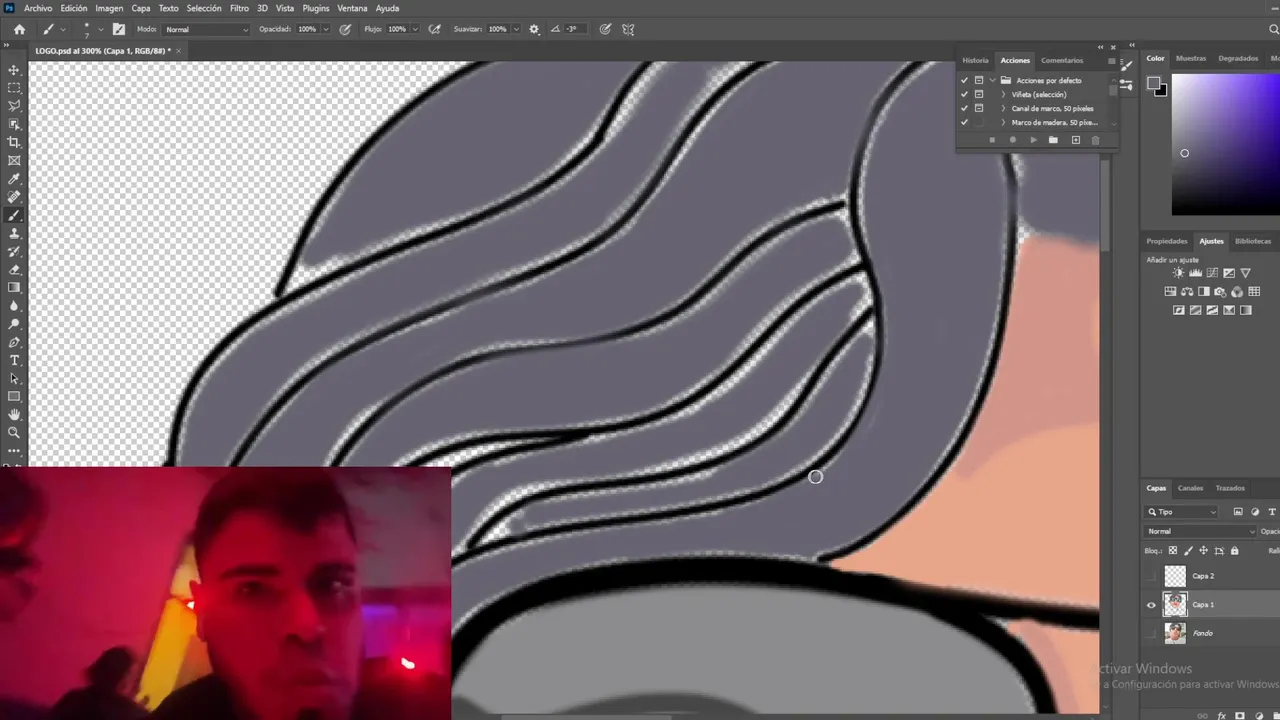Select the Clone Stamp tool
The width and height of the screenshot is (1280, 720).
point(14,233)
